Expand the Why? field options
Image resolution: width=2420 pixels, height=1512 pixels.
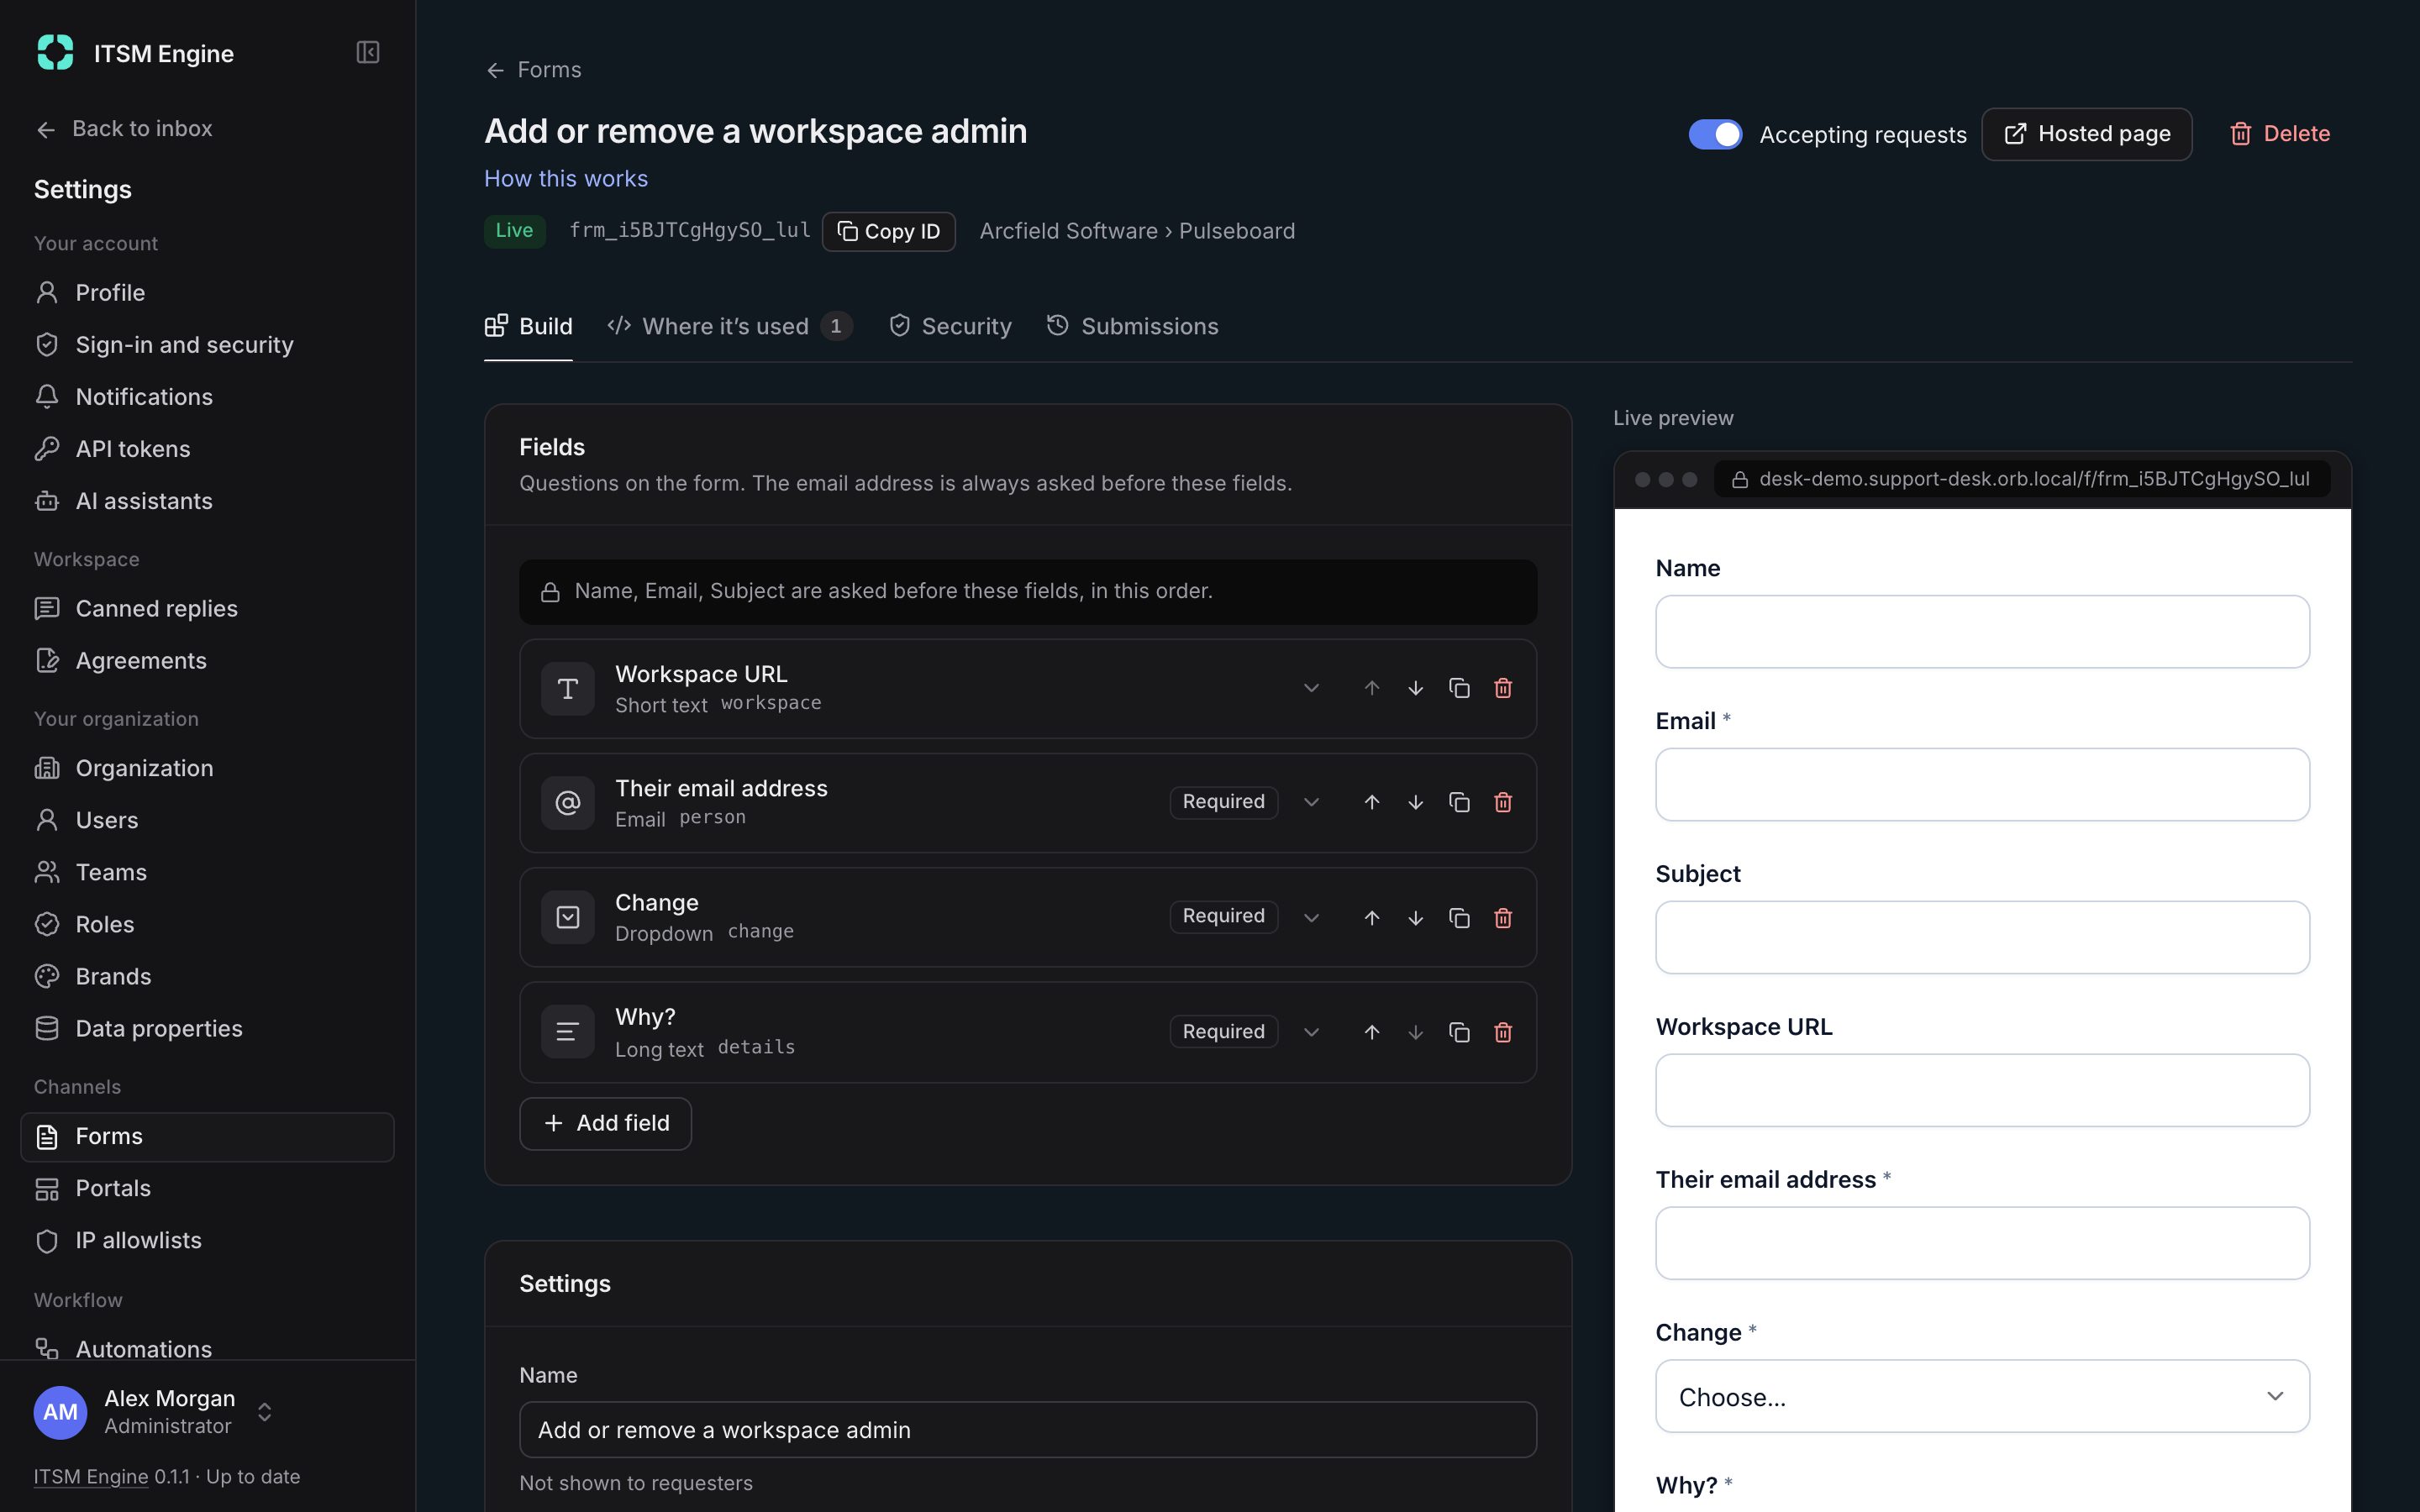tap(1311, 1032)
